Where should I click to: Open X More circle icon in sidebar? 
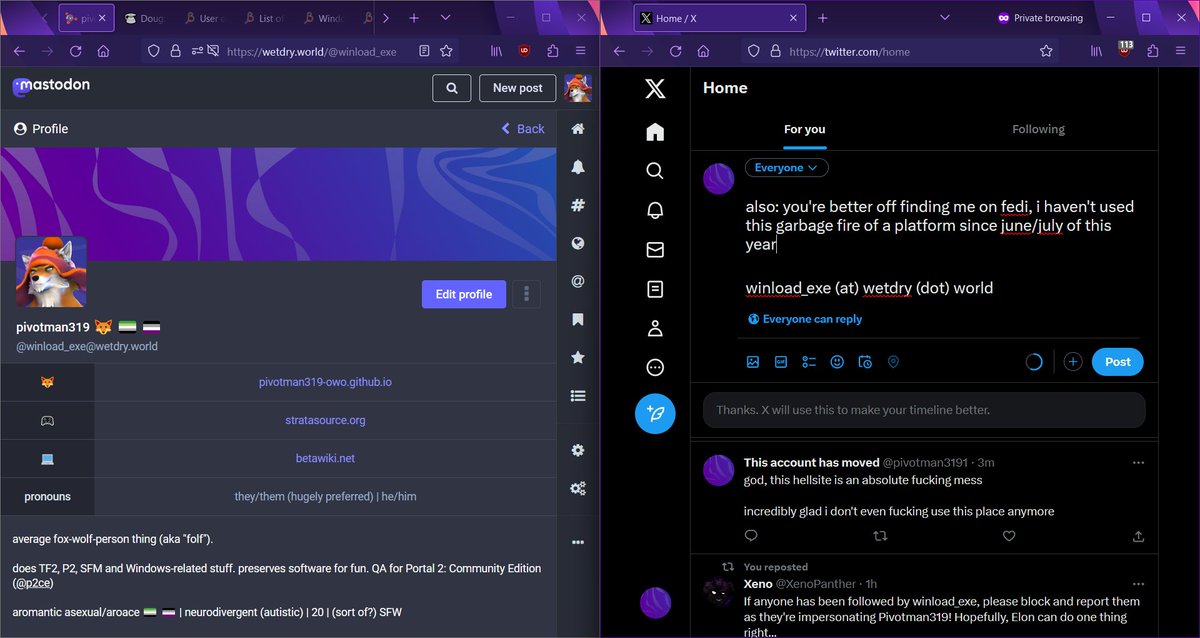tap(655, 367)
